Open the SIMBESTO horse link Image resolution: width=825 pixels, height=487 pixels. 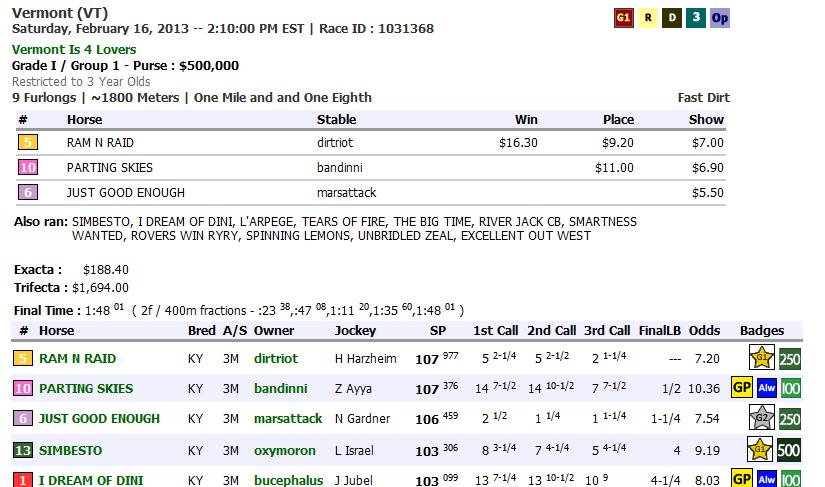[x=72, y=451]
